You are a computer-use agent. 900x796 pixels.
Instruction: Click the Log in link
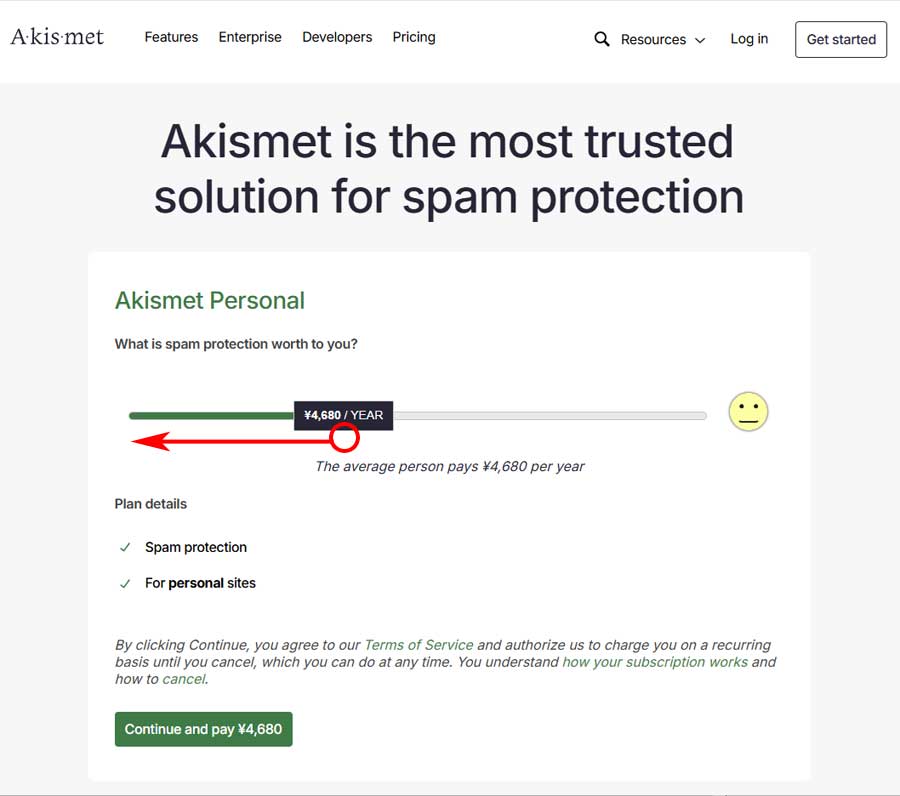click(749, 38)
